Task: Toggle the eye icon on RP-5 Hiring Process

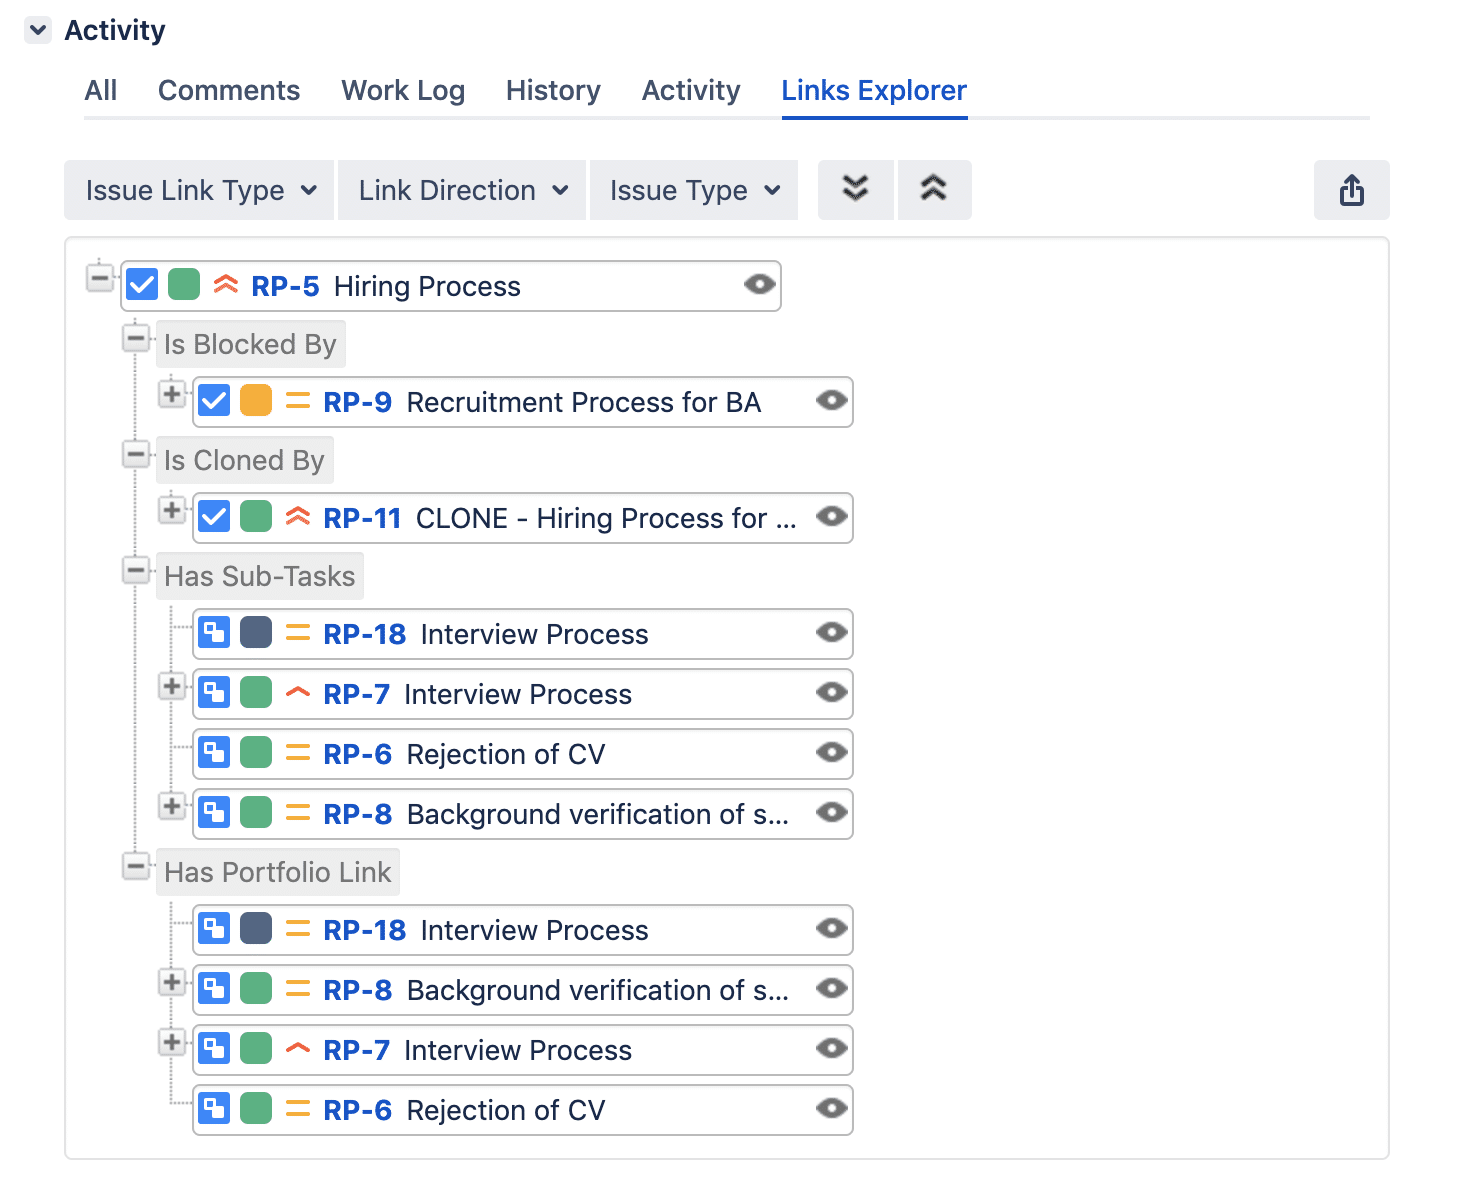Action: pyautogui.click(x=759, y=285)
